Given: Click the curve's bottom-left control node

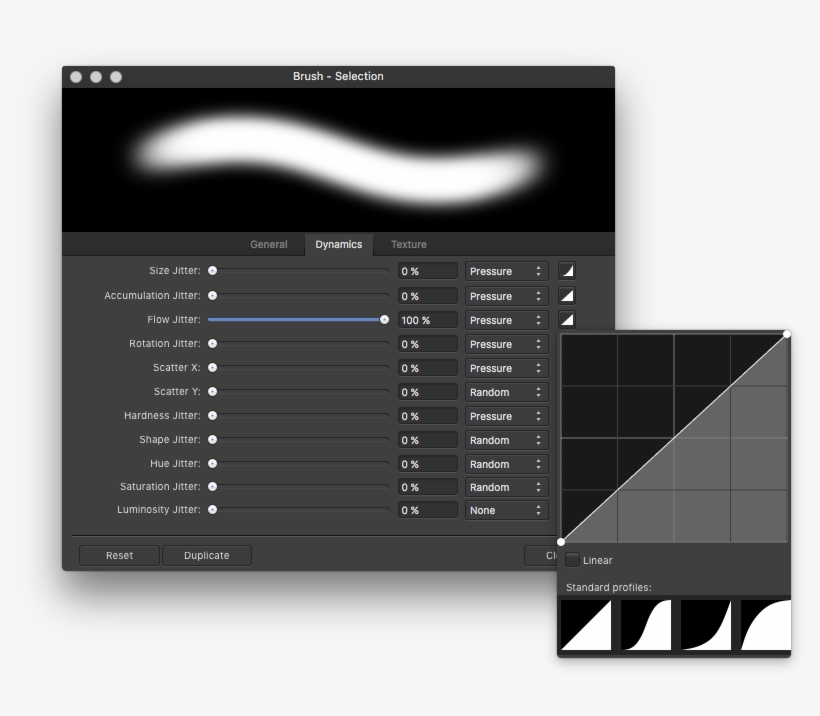Looking at the screenshot, I should [561, 542].
